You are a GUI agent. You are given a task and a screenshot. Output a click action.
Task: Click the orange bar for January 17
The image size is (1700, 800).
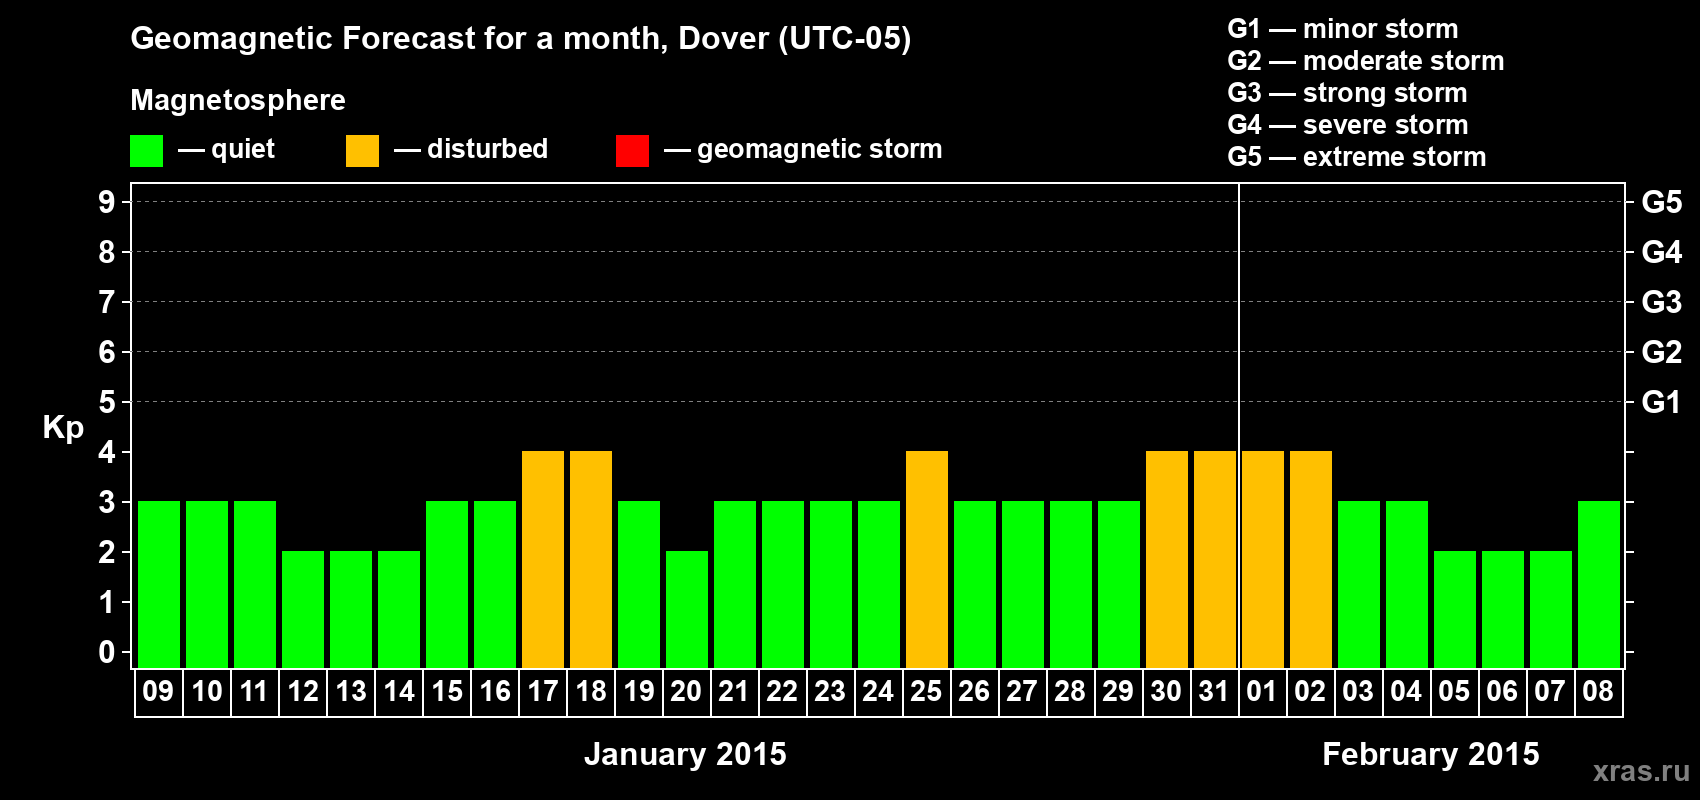click(x=543, y=559)
